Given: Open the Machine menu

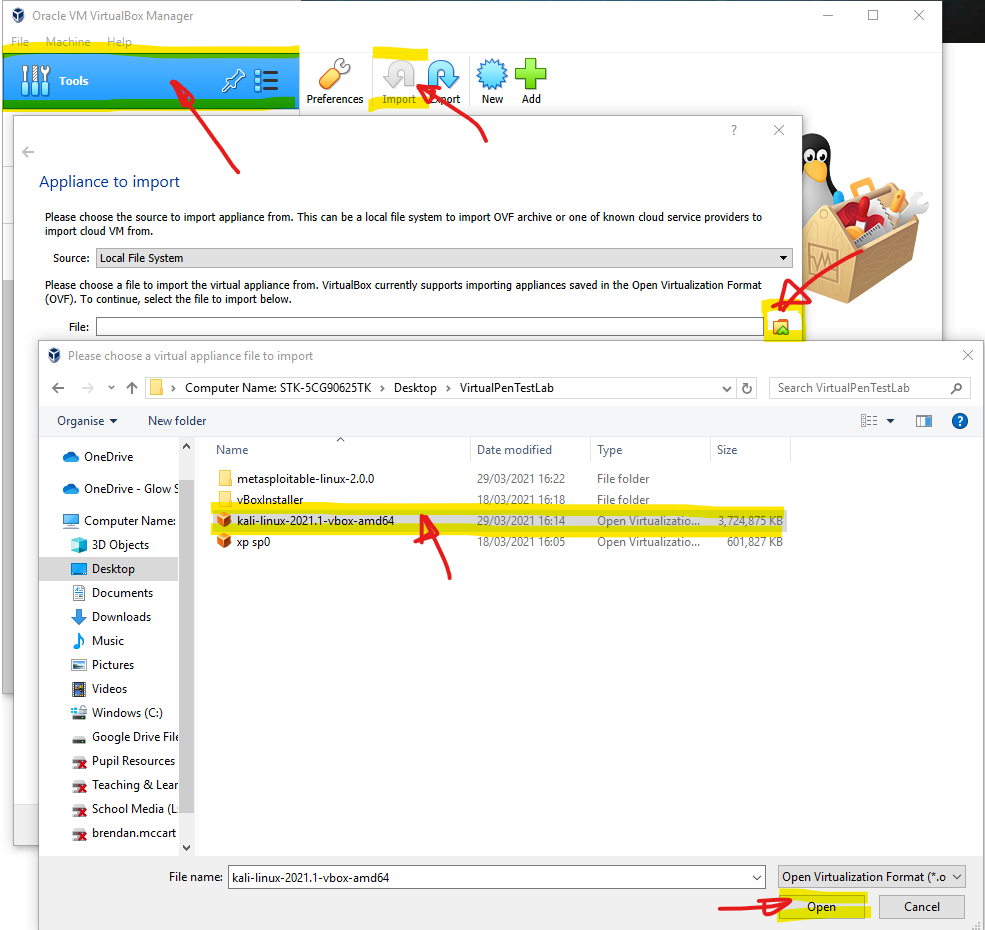Looking at the screenshot, I should 68,41.
